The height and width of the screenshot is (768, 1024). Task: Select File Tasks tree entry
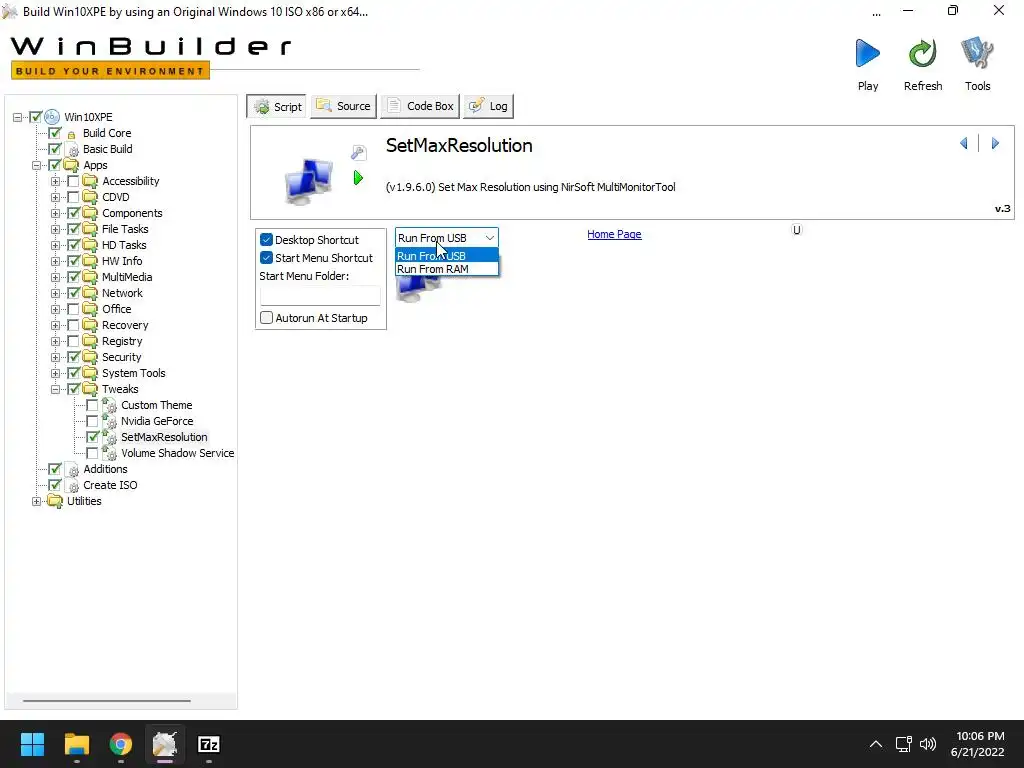125,229
